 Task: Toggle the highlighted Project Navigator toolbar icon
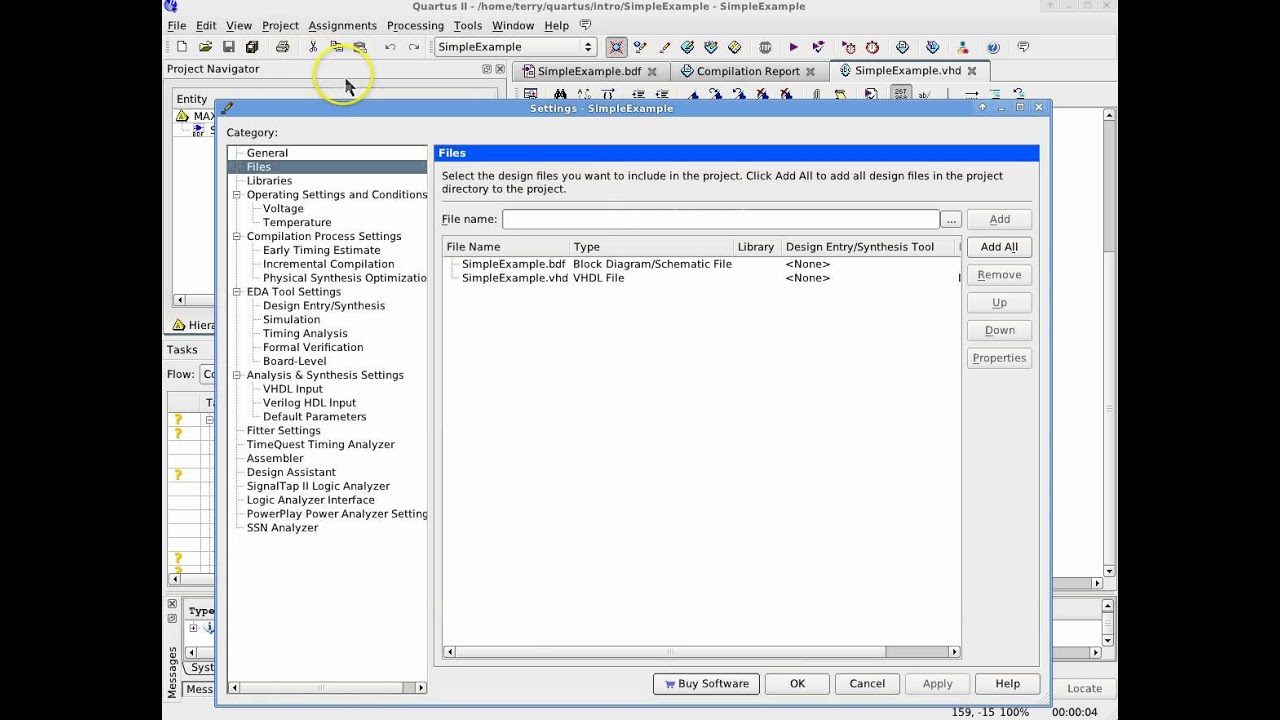(x=617, y=47)
